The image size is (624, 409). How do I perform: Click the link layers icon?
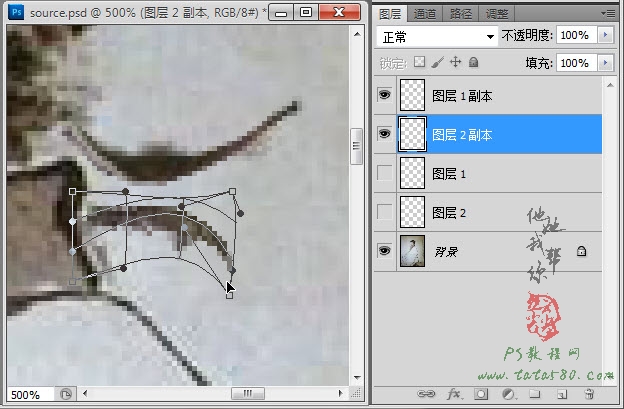426,394
